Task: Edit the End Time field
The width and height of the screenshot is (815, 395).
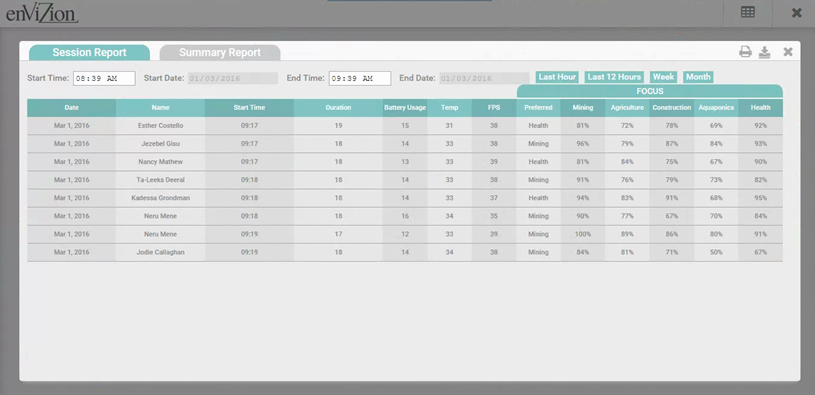Action: [360, 78]
